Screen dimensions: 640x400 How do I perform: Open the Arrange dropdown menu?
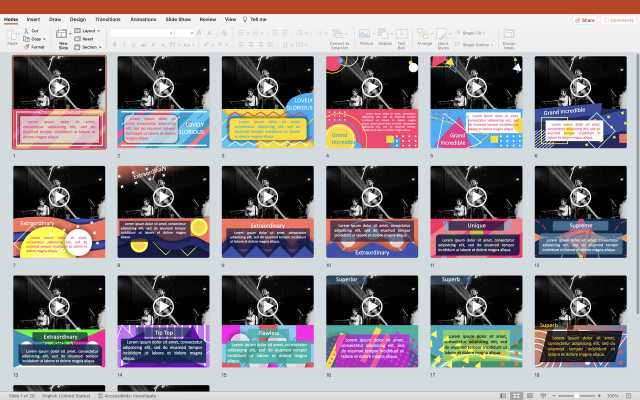click(425, 36)
